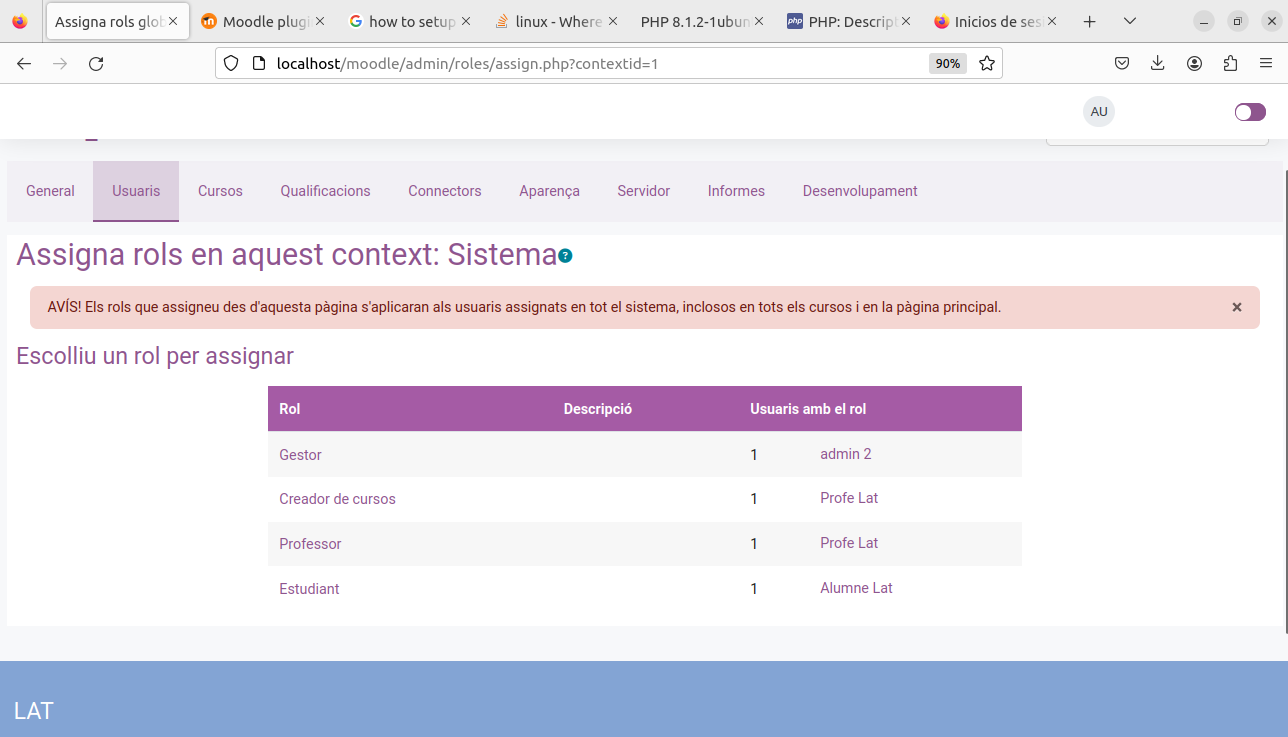Screen dimensions: 1288x737
Task: Open the Gestor role link
Action: (x=300, y=454)
